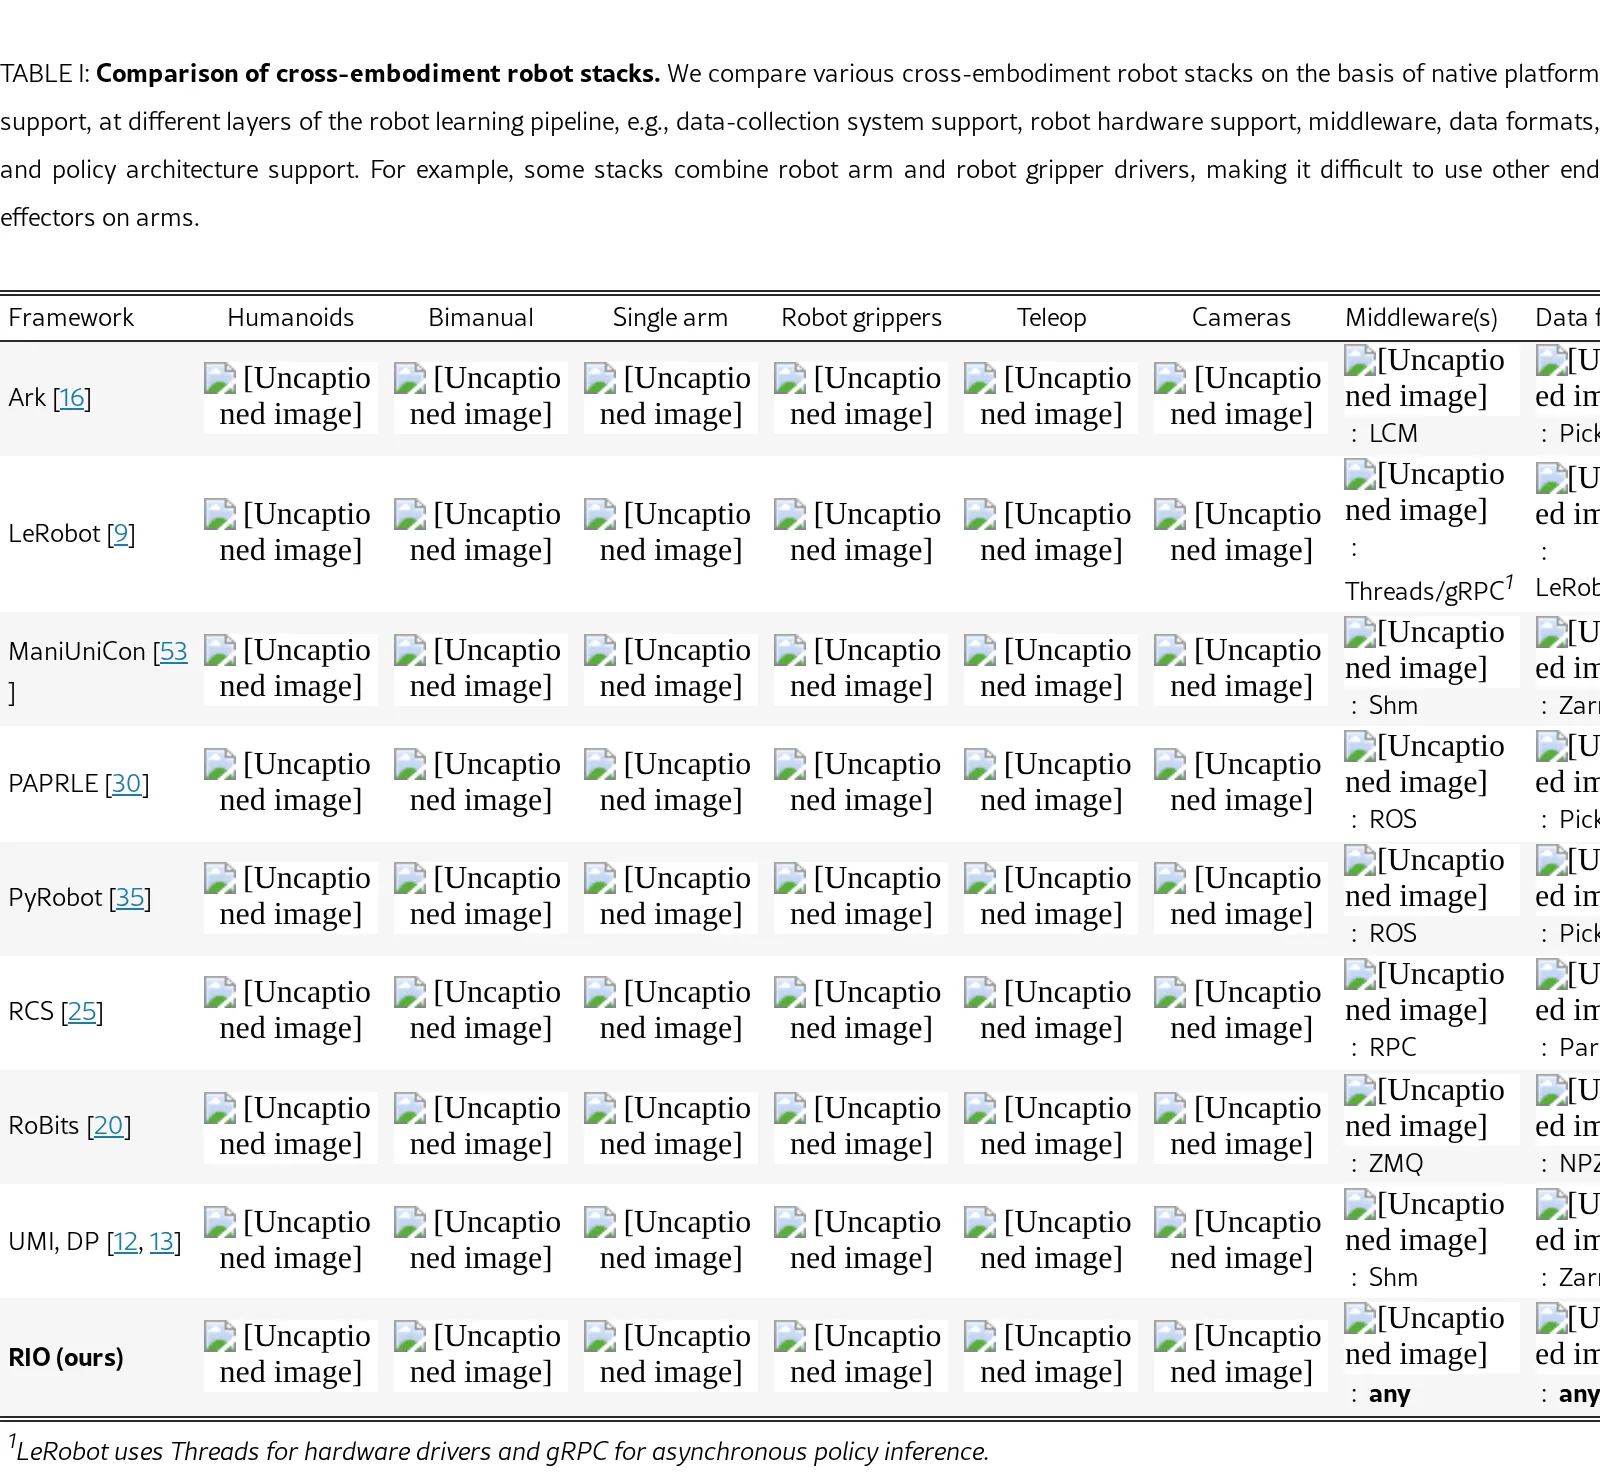Select RIO (ours) Humanoids image icon
1600x1476 pixels.
click(x=220, y=1337)
